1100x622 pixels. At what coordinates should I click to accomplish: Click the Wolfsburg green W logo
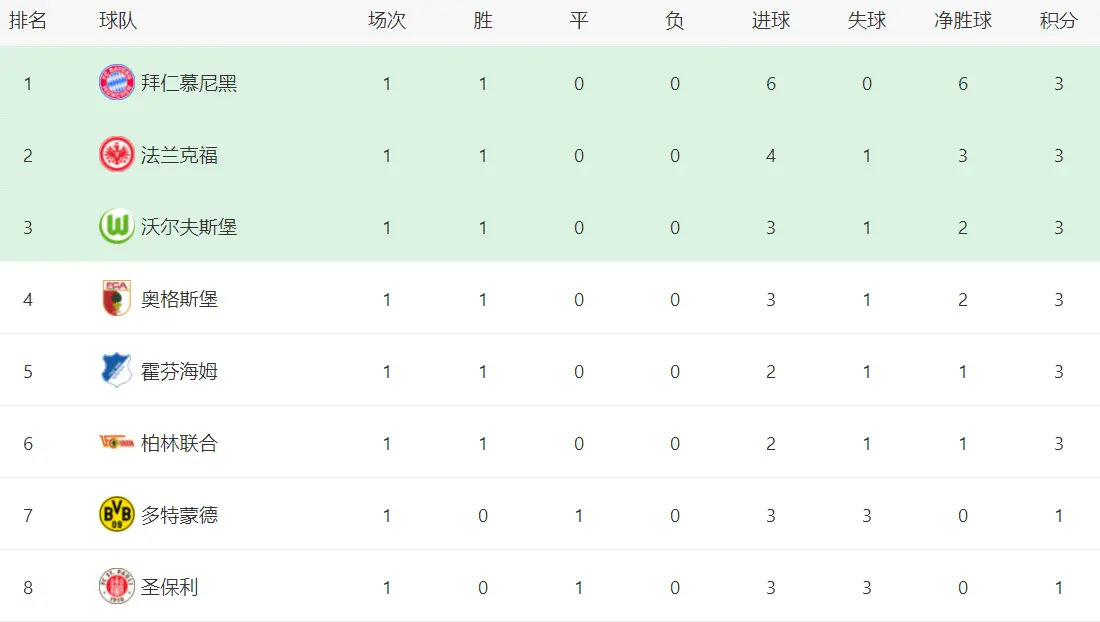tap(116, 227)
